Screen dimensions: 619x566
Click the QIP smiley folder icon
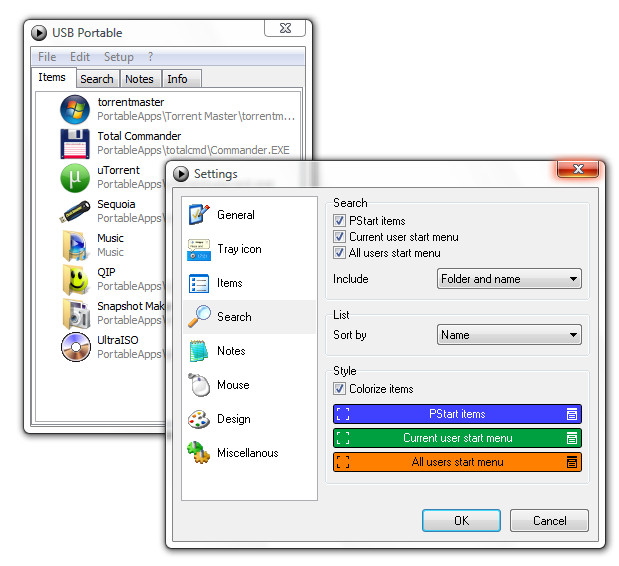75,280
